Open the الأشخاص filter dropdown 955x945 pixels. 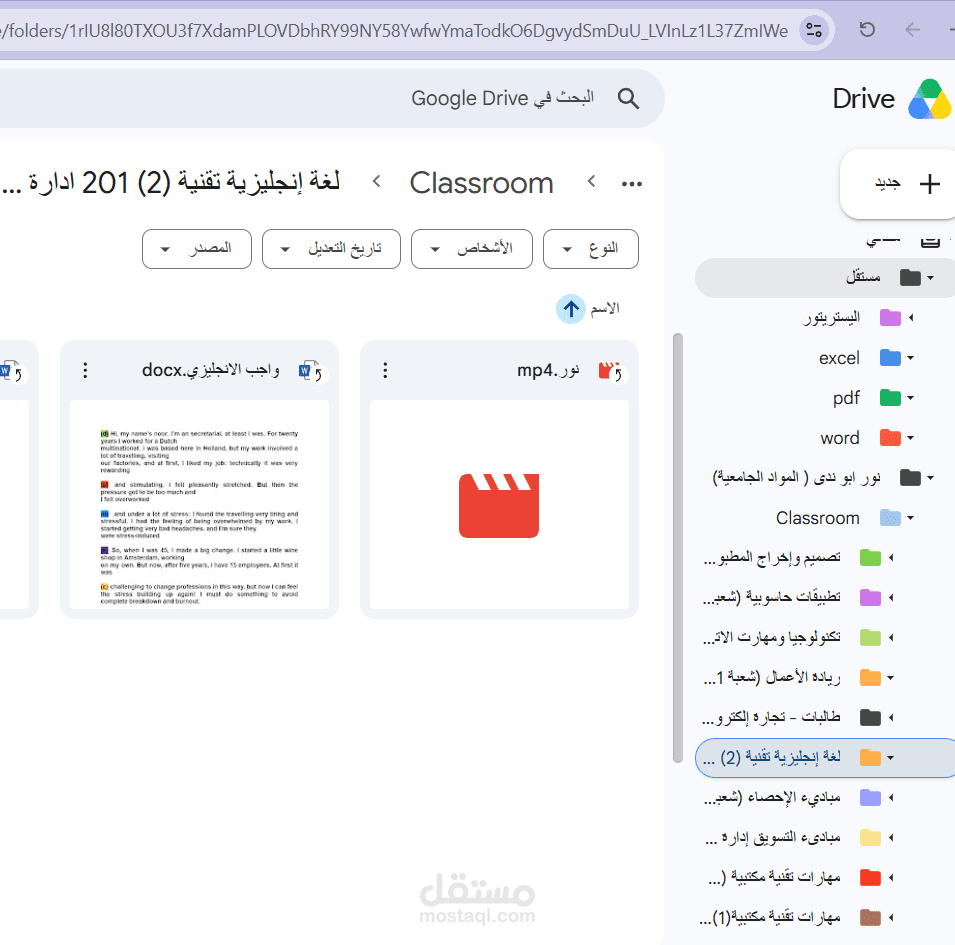click(x=471, y=249)
